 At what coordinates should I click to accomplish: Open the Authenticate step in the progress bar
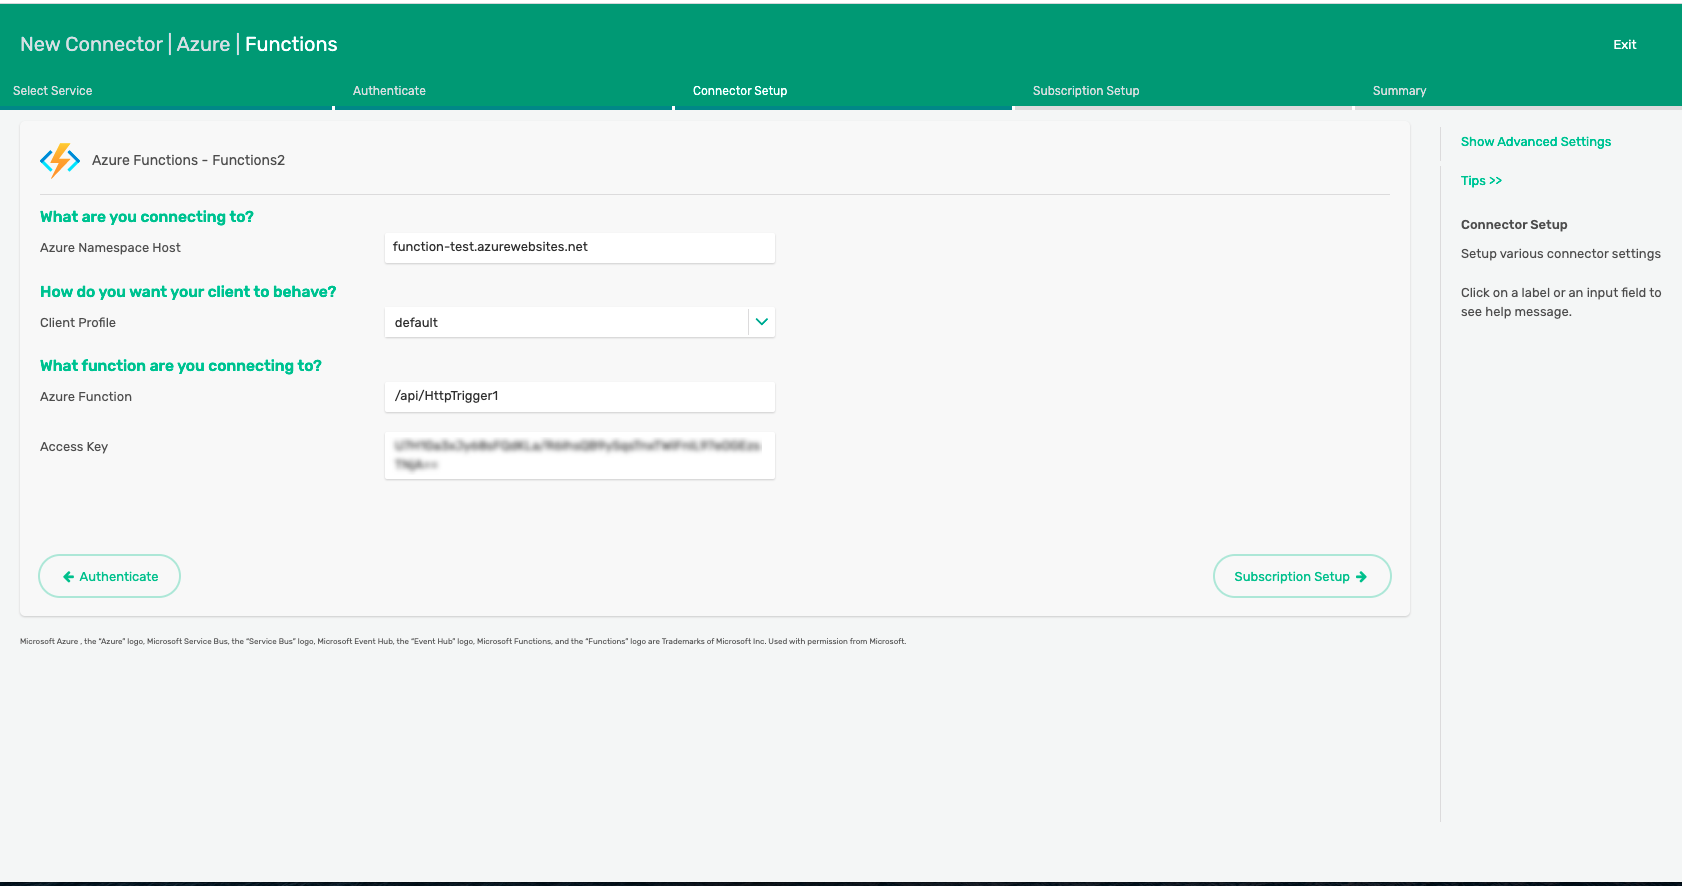point(389,91)
